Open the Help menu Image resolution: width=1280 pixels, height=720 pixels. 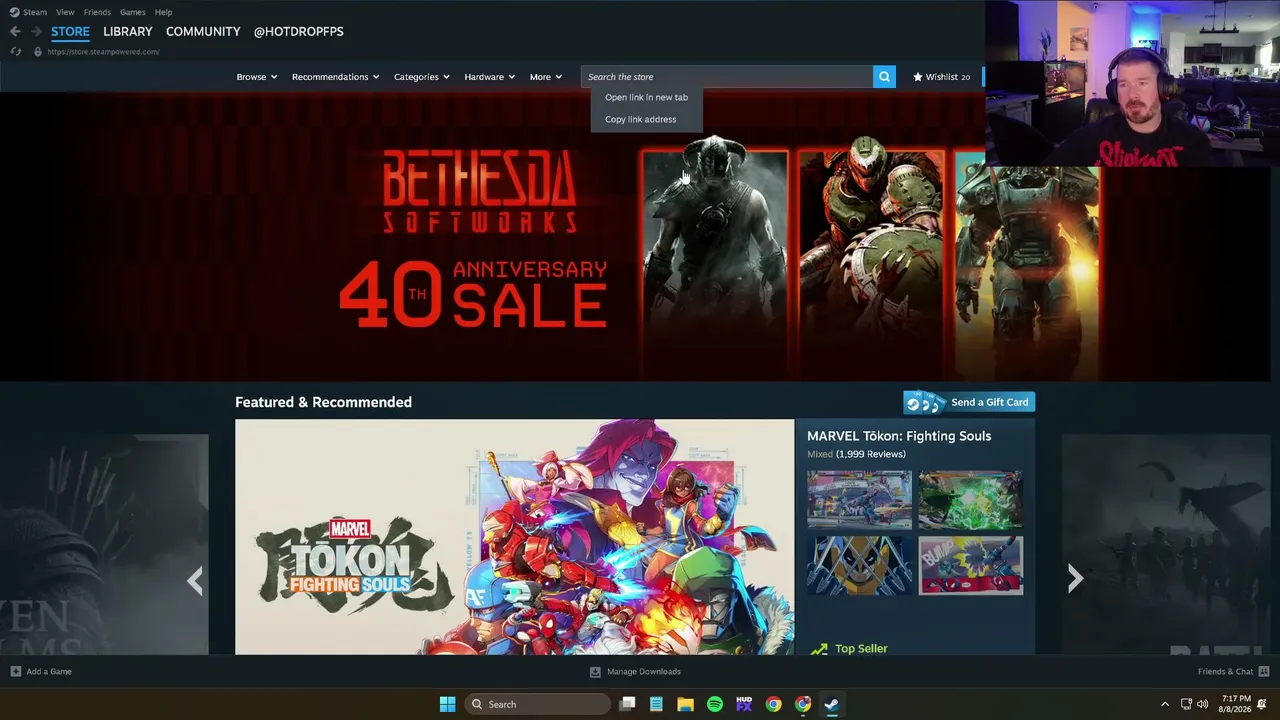(163, 12)
